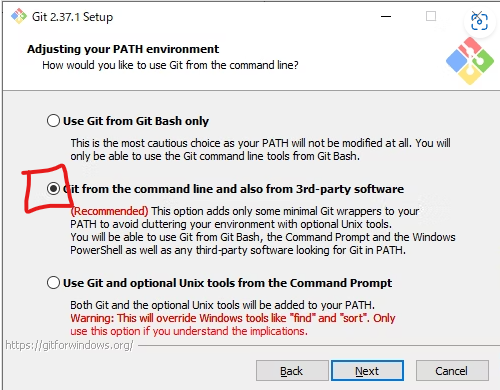This screenshot has width=500, height=390.
Task: Click the screen capture icon at top right
Action: tap(479, 22)
